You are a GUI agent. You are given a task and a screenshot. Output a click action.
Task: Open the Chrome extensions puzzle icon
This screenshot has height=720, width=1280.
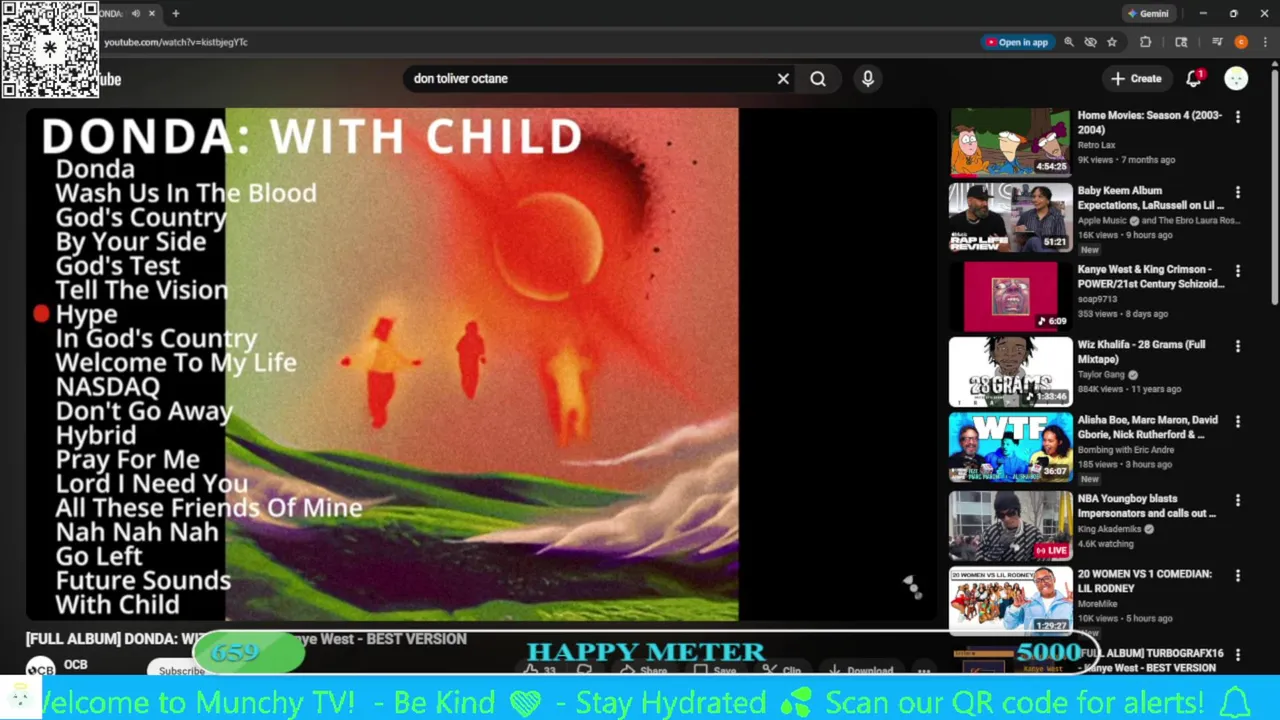pyautogui.click(x=1146, y=42)
